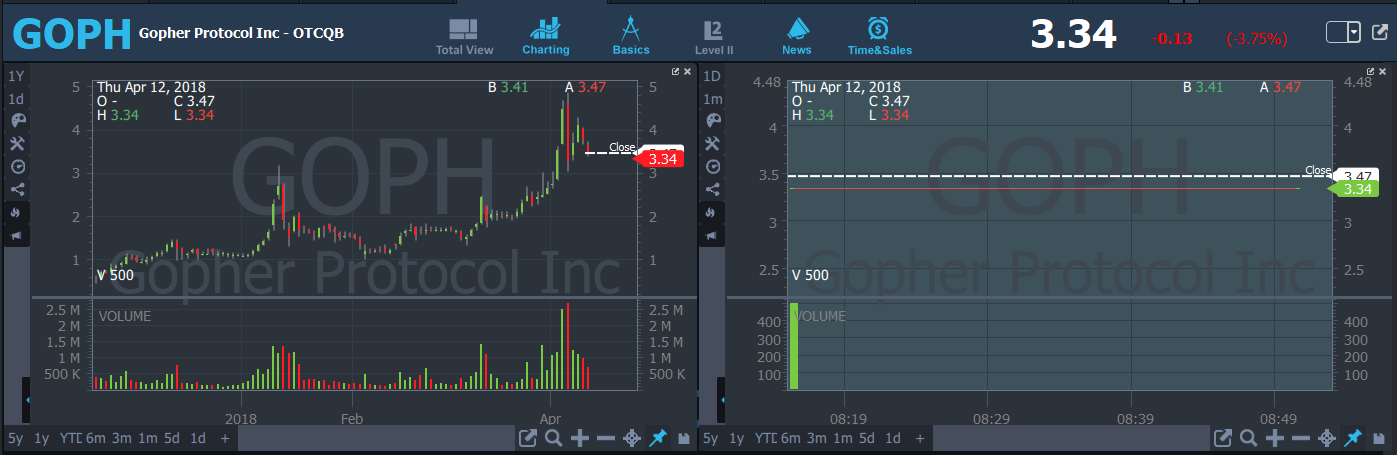The width and height of the screenshot is (1397, 455).
Task: Select 1m range on right chart
Action: point(842,438)
